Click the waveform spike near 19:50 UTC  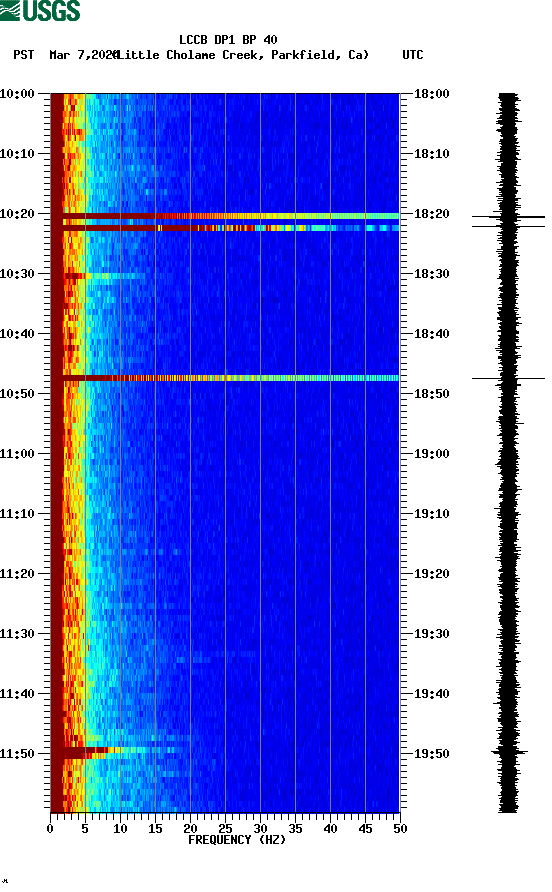pyautogui.click(x=509, y=751)
